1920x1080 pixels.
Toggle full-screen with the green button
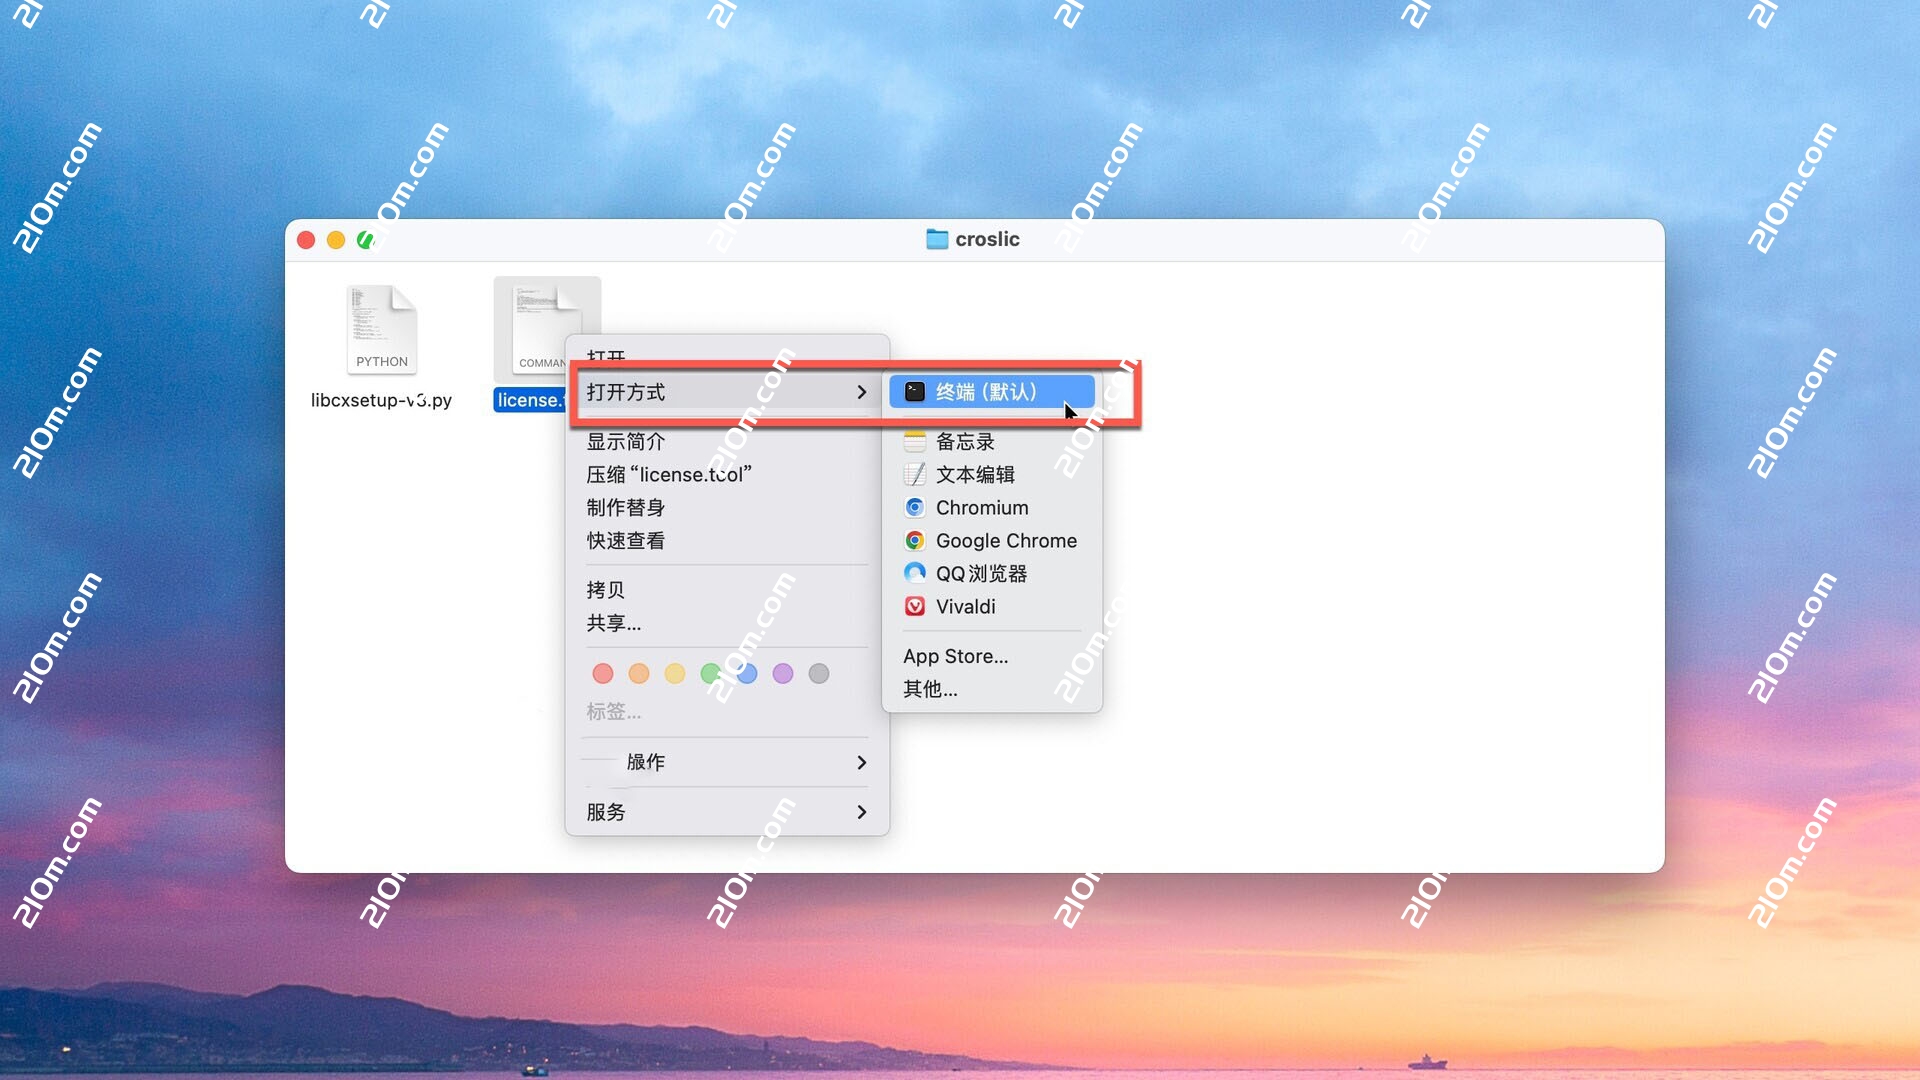coord(365,240)
